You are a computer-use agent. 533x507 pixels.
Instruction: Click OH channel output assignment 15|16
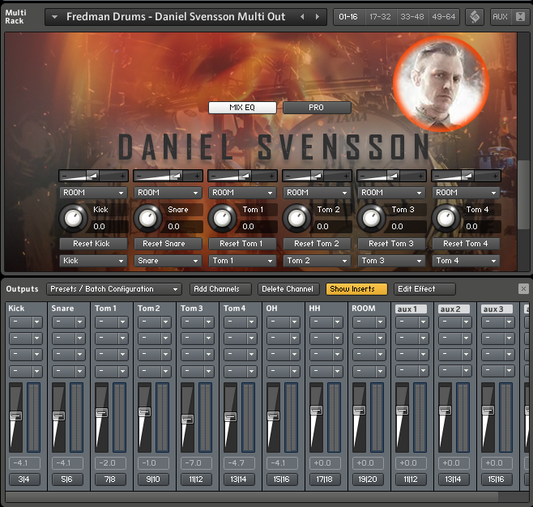281,479
